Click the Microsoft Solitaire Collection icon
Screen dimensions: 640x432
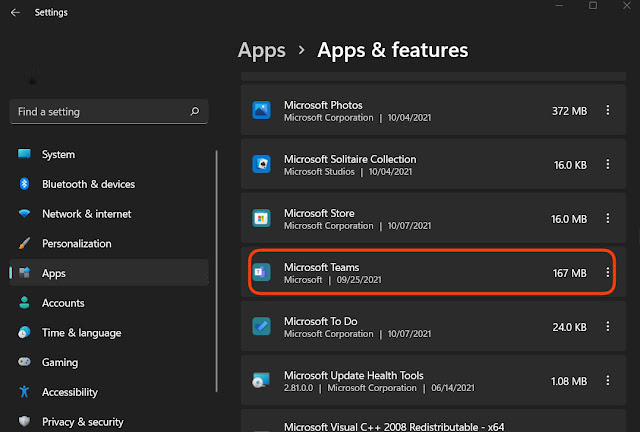pos(261,164)
